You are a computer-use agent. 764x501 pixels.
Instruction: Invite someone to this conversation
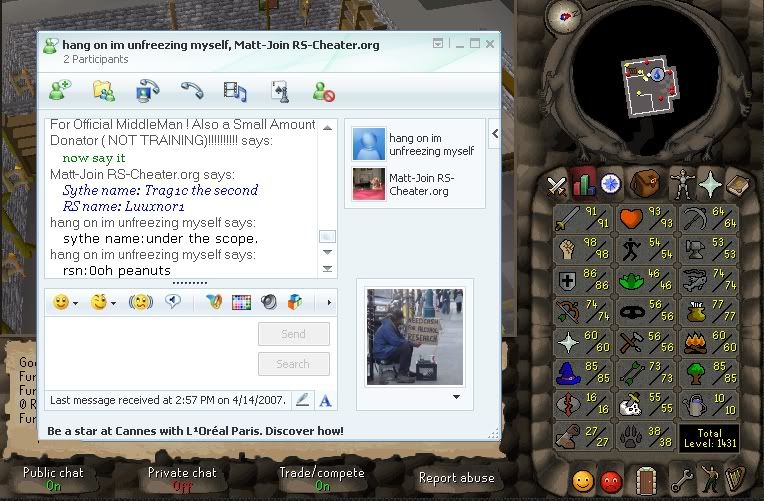pyautogui.click(x=60, y=91)
